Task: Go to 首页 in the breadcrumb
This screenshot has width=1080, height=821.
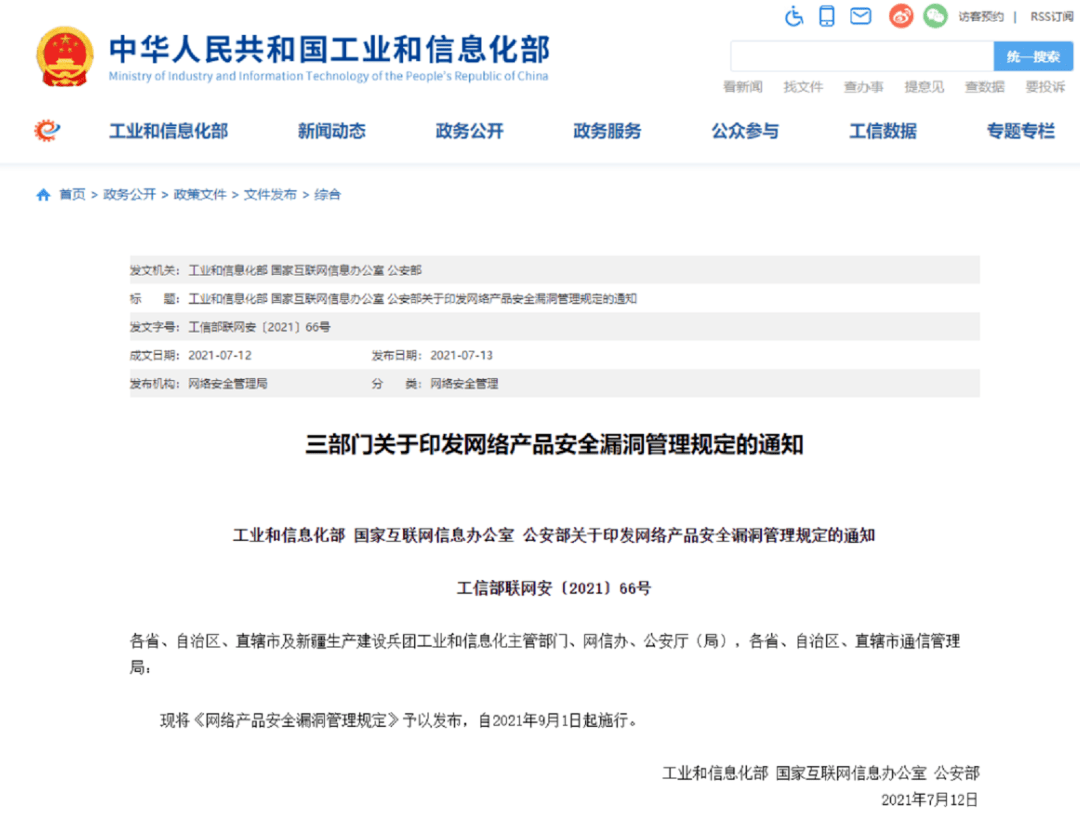Action: click(72, 195)
